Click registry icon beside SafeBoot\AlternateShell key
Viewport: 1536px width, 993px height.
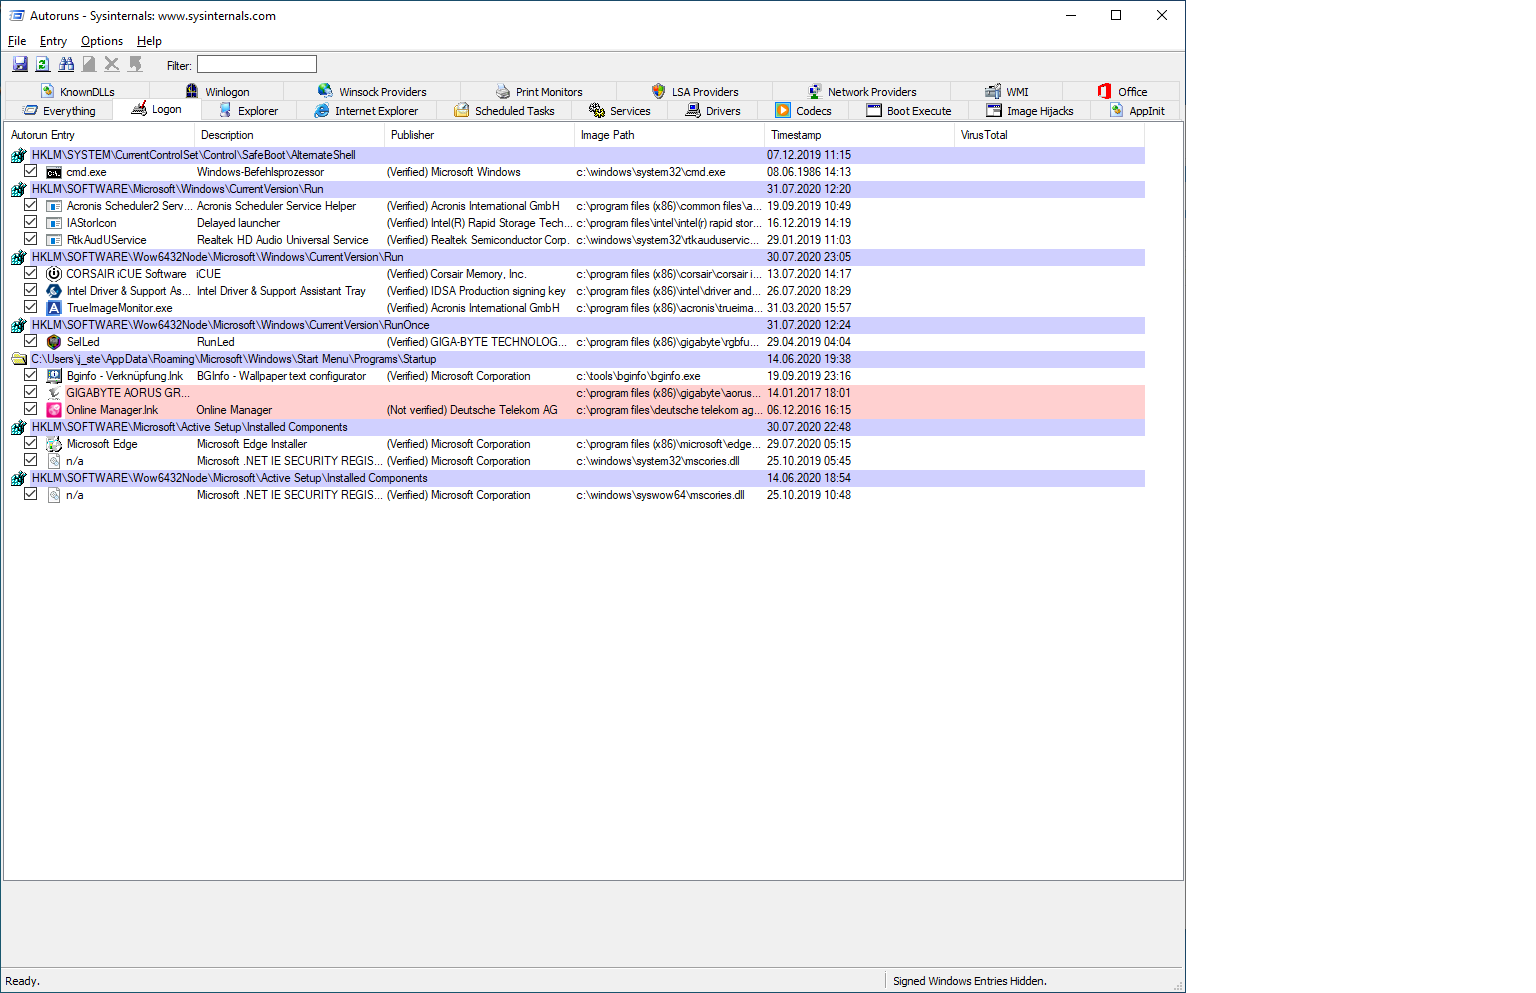click(x=19, y=155)
